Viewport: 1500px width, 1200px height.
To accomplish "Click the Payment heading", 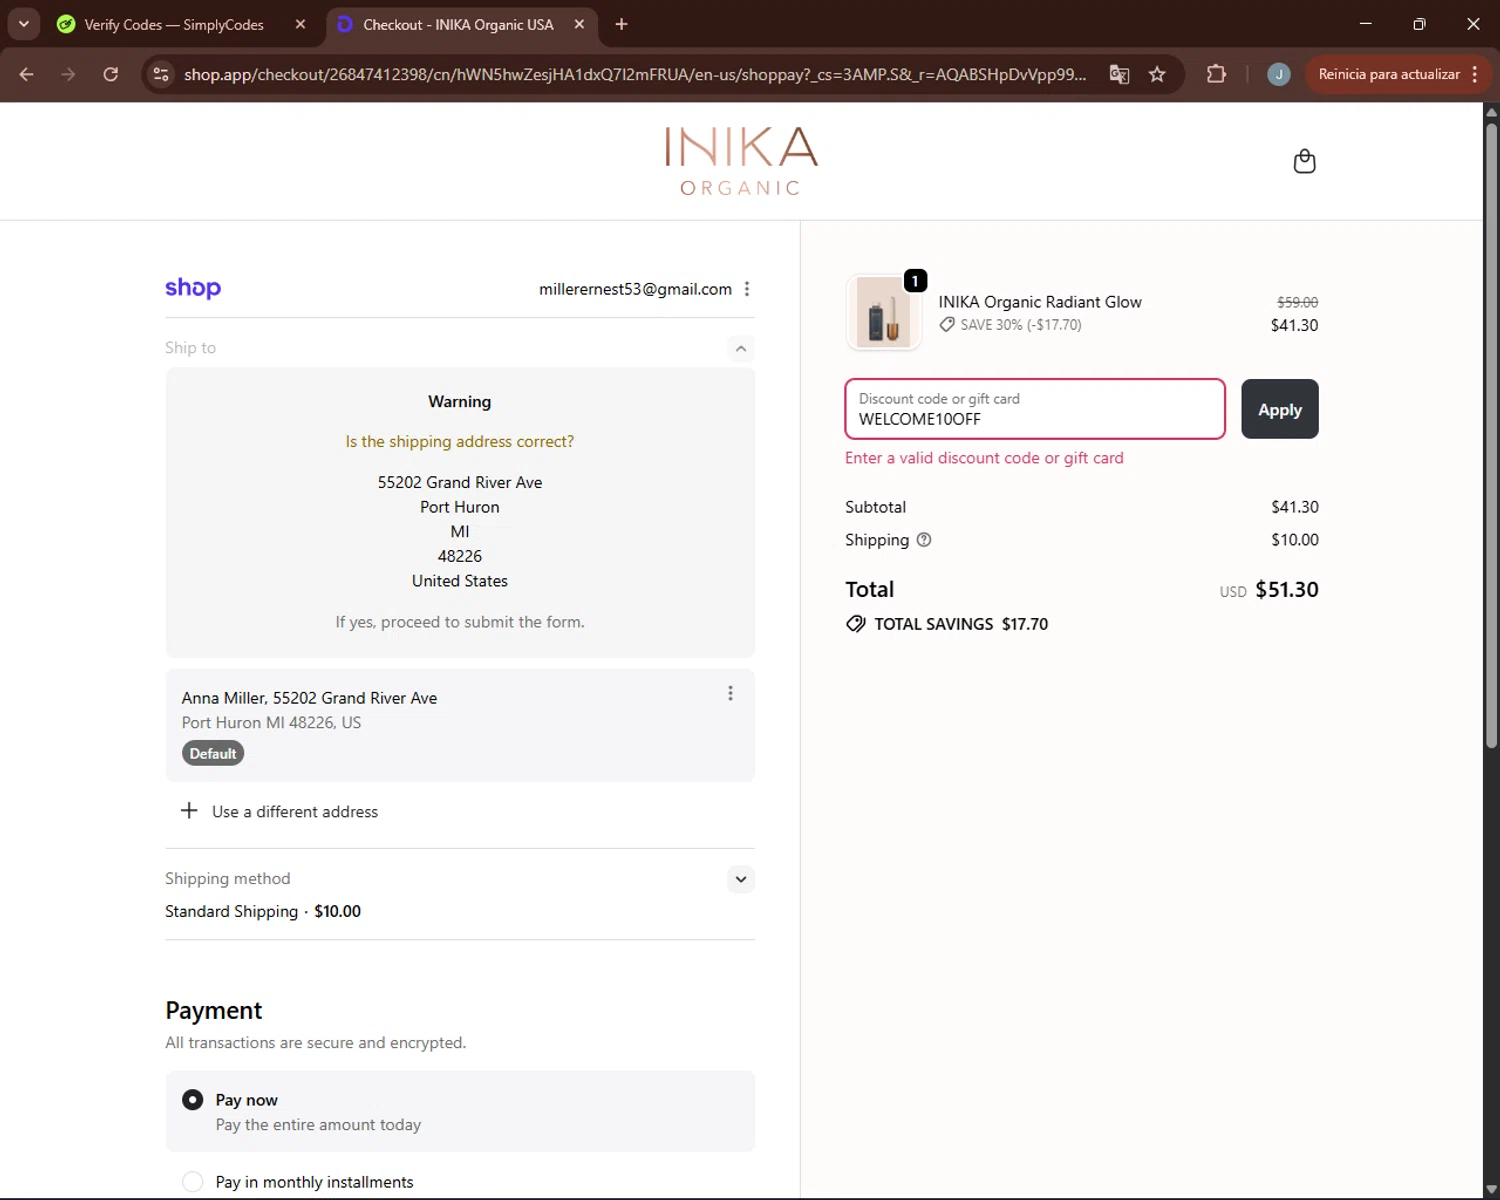I will pyautogui.click(x=214, y=1010).
